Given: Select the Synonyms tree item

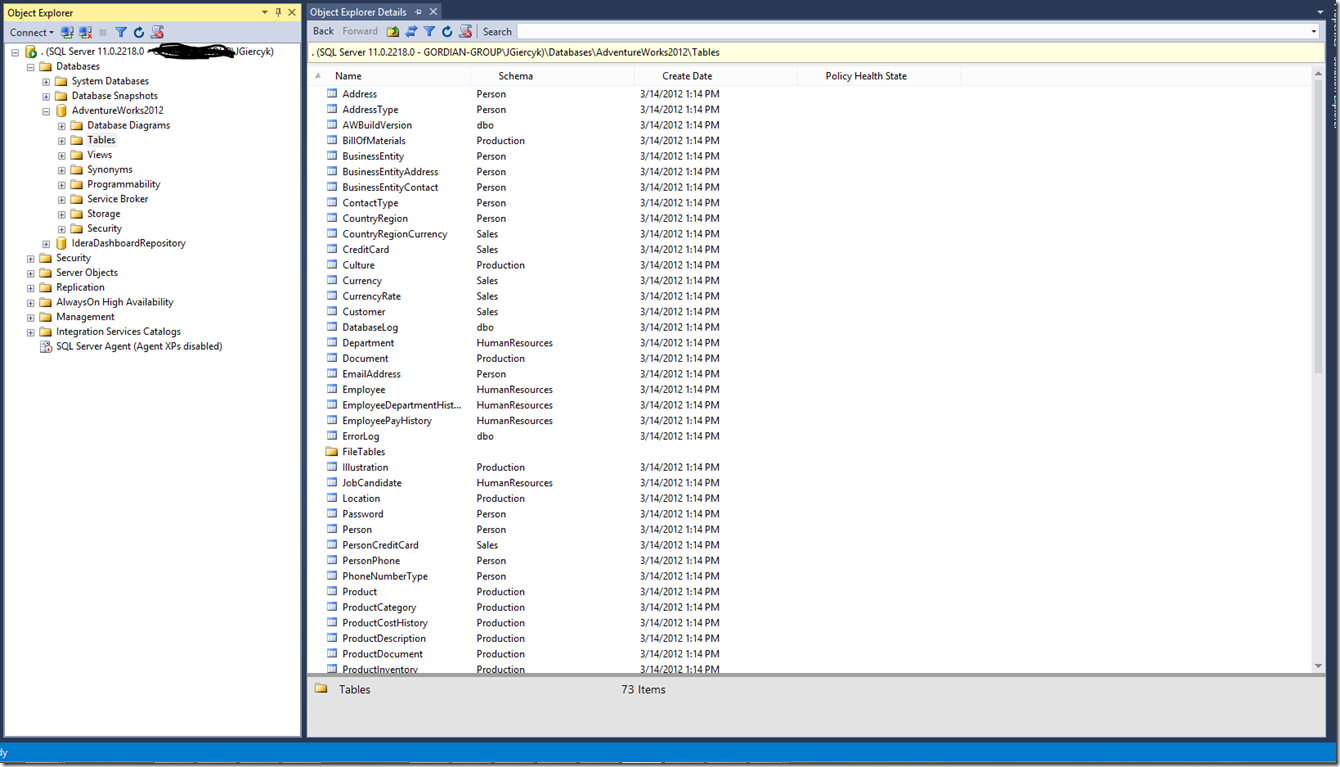Looking at the screenshot, I should (109, 170).
